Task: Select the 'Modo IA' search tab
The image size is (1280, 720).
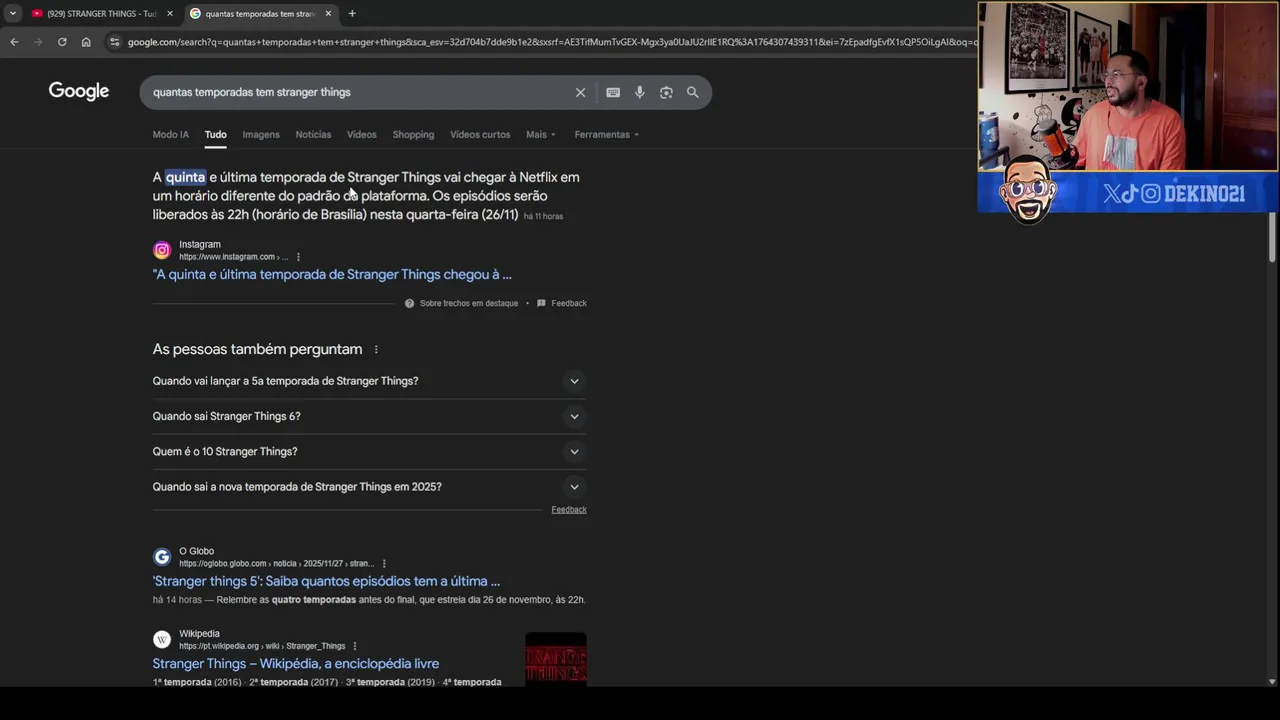Action: coord(171,134)
